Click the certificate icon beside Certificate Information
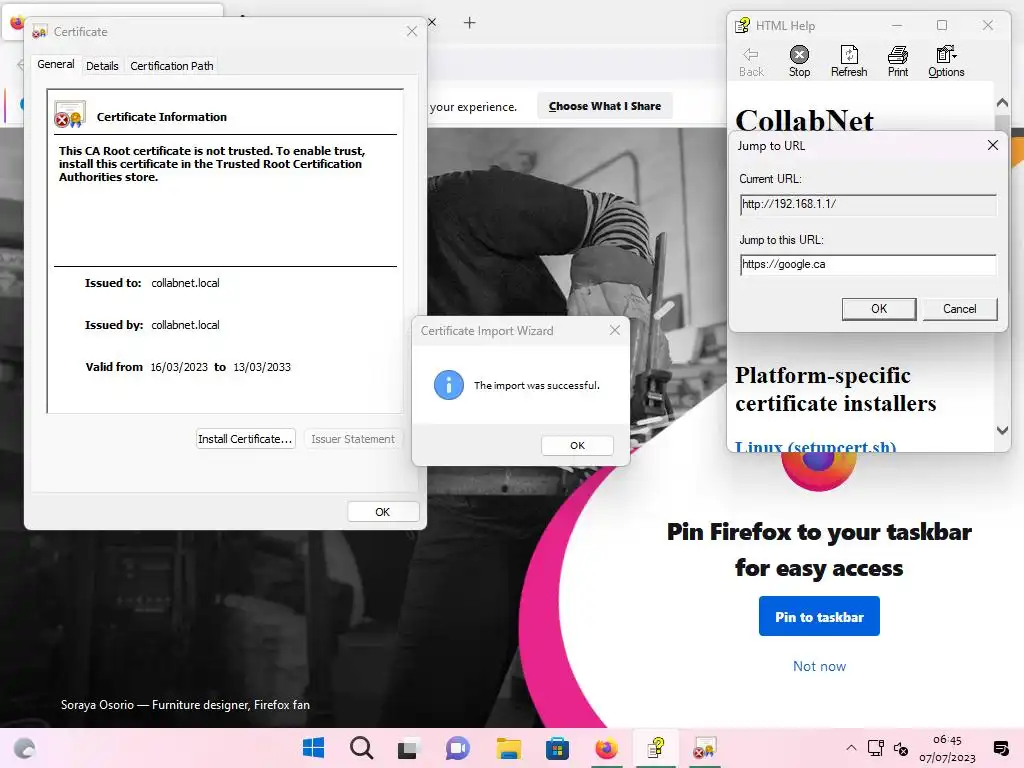1024x768 pixels. [x=70, y=114]
